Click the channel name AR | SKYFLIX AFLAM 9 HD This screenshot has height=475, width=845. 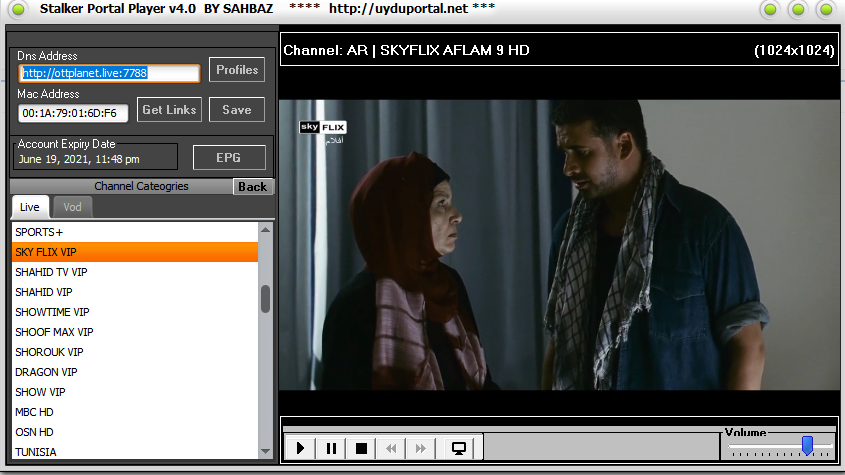pyautogui.click(x=438, y=50)
